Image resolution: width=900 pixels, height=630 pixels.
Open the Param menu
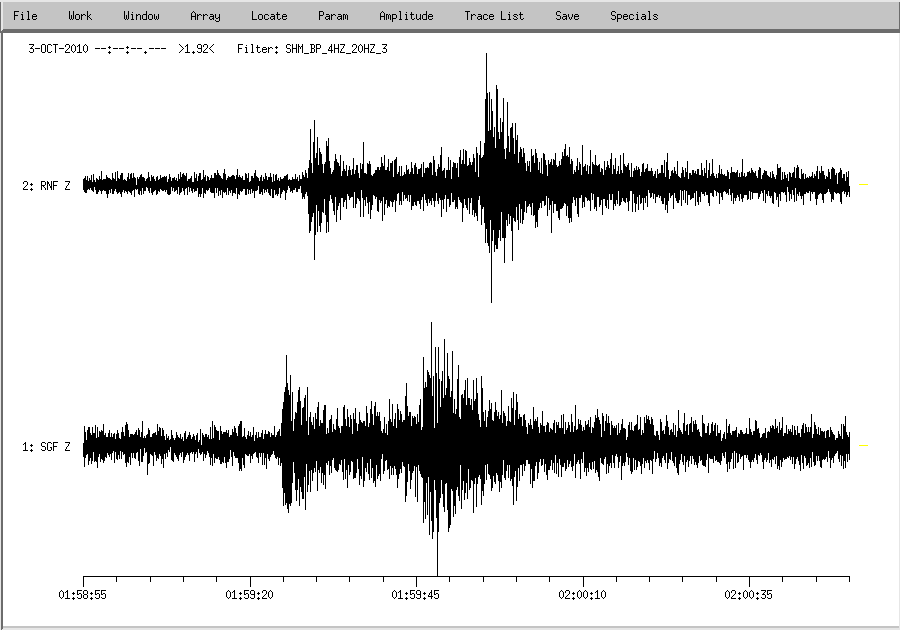click(333, 16)
